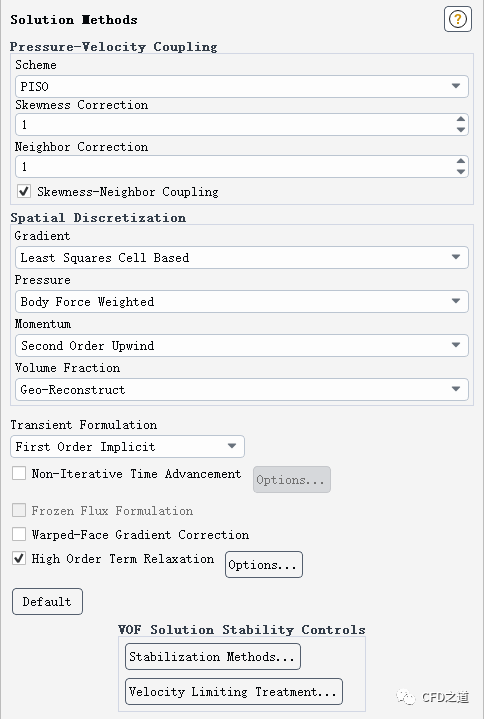This screenshot has width=484, height=719.
Task: Open High Order Term Relaxation Options
Action: coord(264,564)
